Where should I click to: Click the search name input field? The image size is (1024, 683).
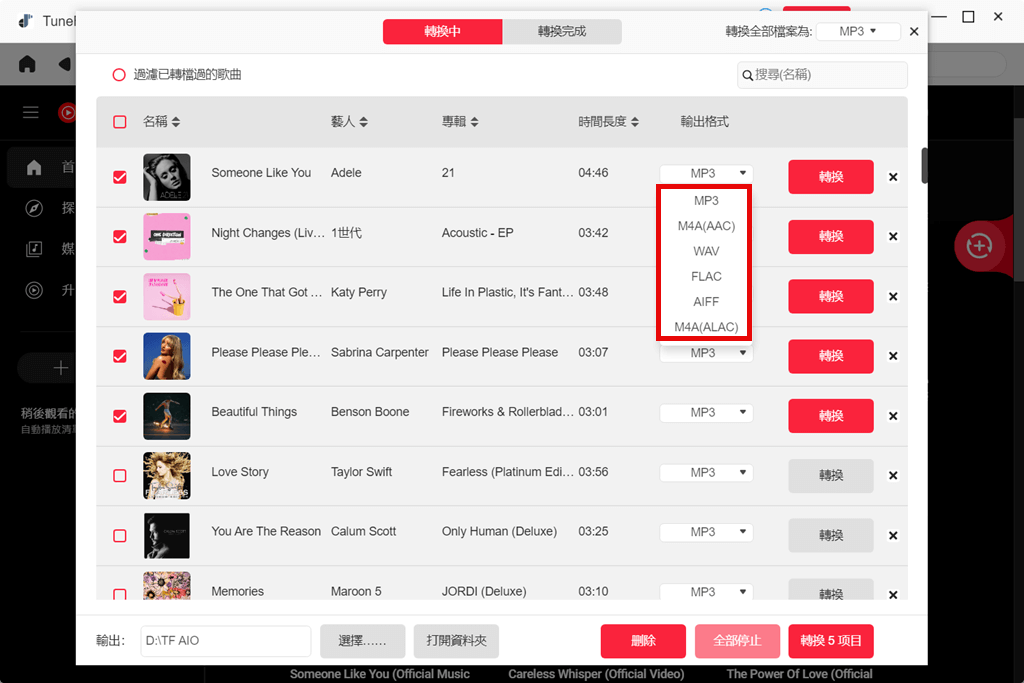click(x=822, y=75)
